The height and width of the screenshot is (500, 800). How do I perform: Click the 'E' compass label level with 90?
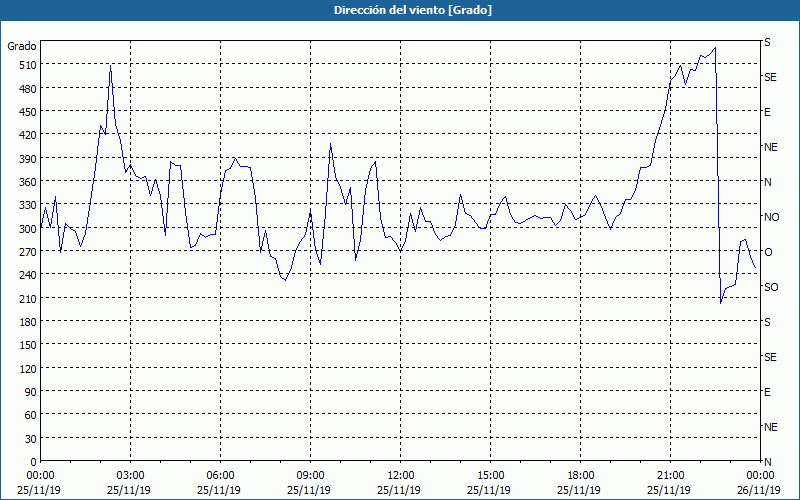(x=767, y=392)
